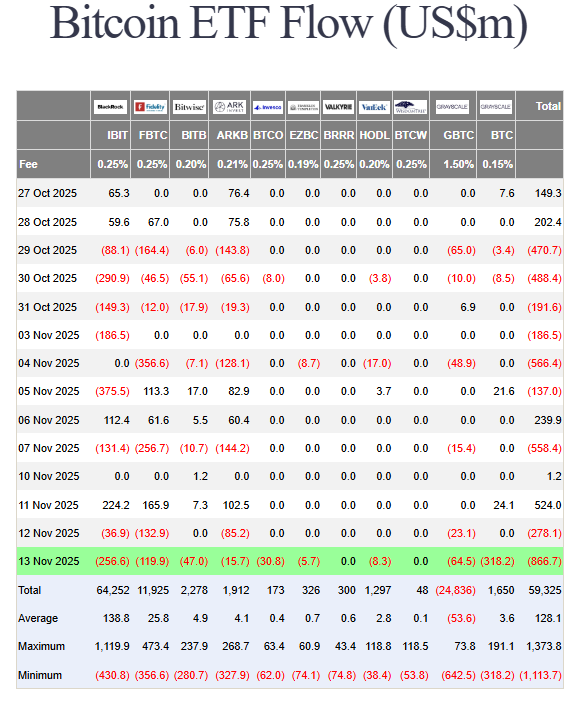Screen dimensions: 588x705
Task: Click the Total column header
Action: click(548, 107)
